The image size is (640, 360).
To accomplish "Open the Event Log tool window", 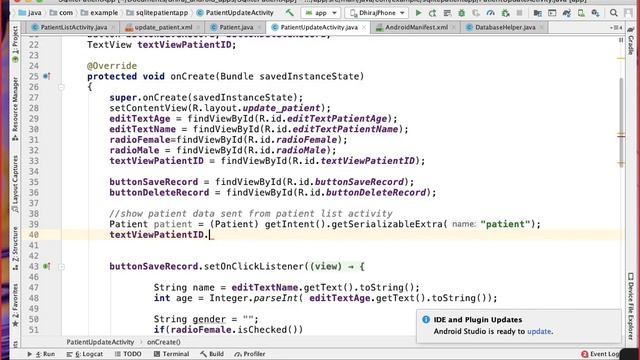I will point(600,354).
